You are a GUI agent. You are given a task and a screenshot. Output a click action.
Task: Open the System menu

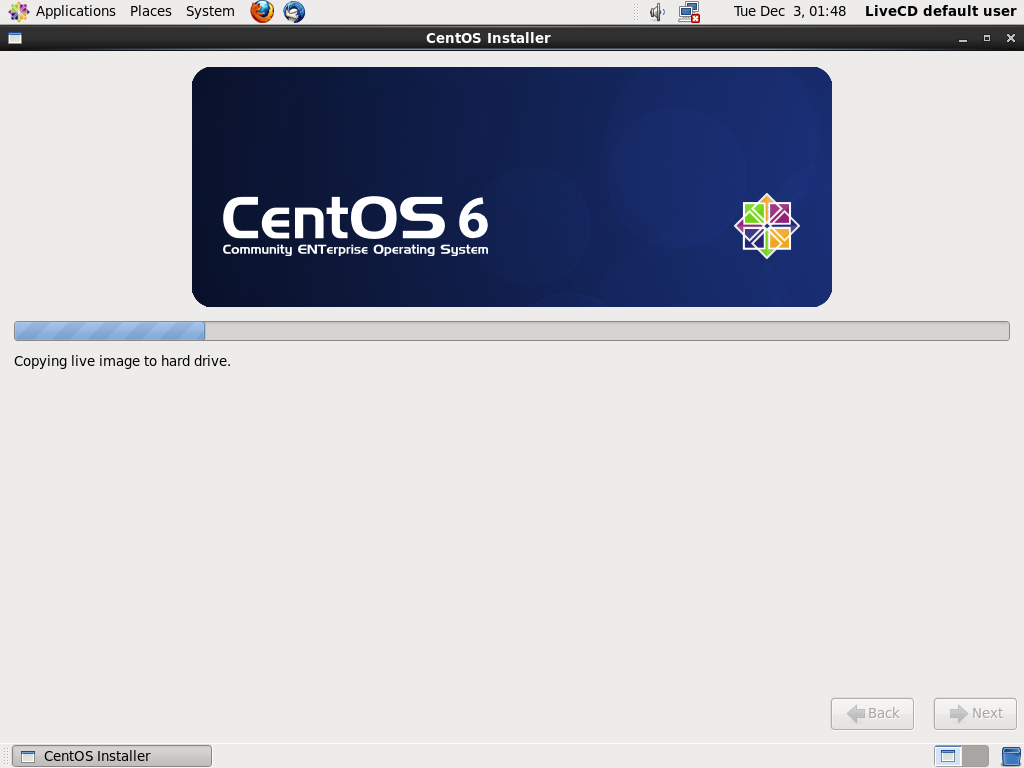pos(209,11)
